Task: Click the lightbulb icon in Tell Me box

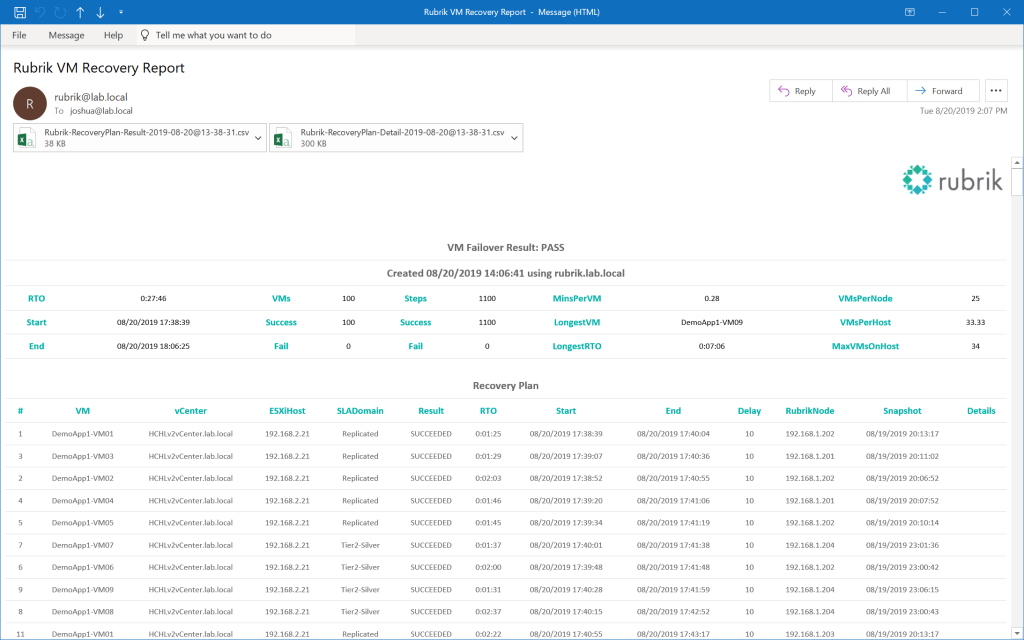Action: 144,34
